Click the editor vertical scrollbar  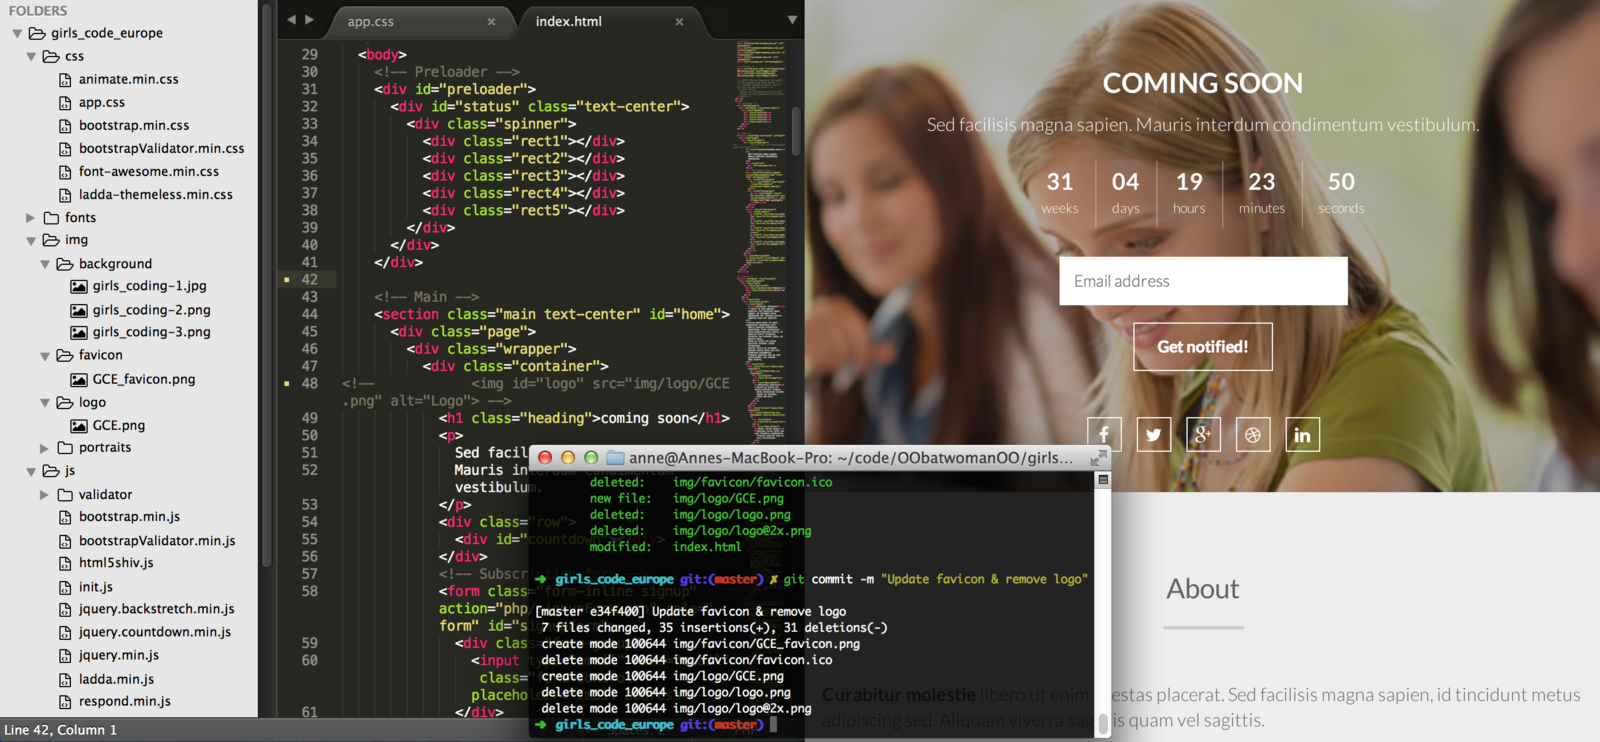click(x=796, y=130)
